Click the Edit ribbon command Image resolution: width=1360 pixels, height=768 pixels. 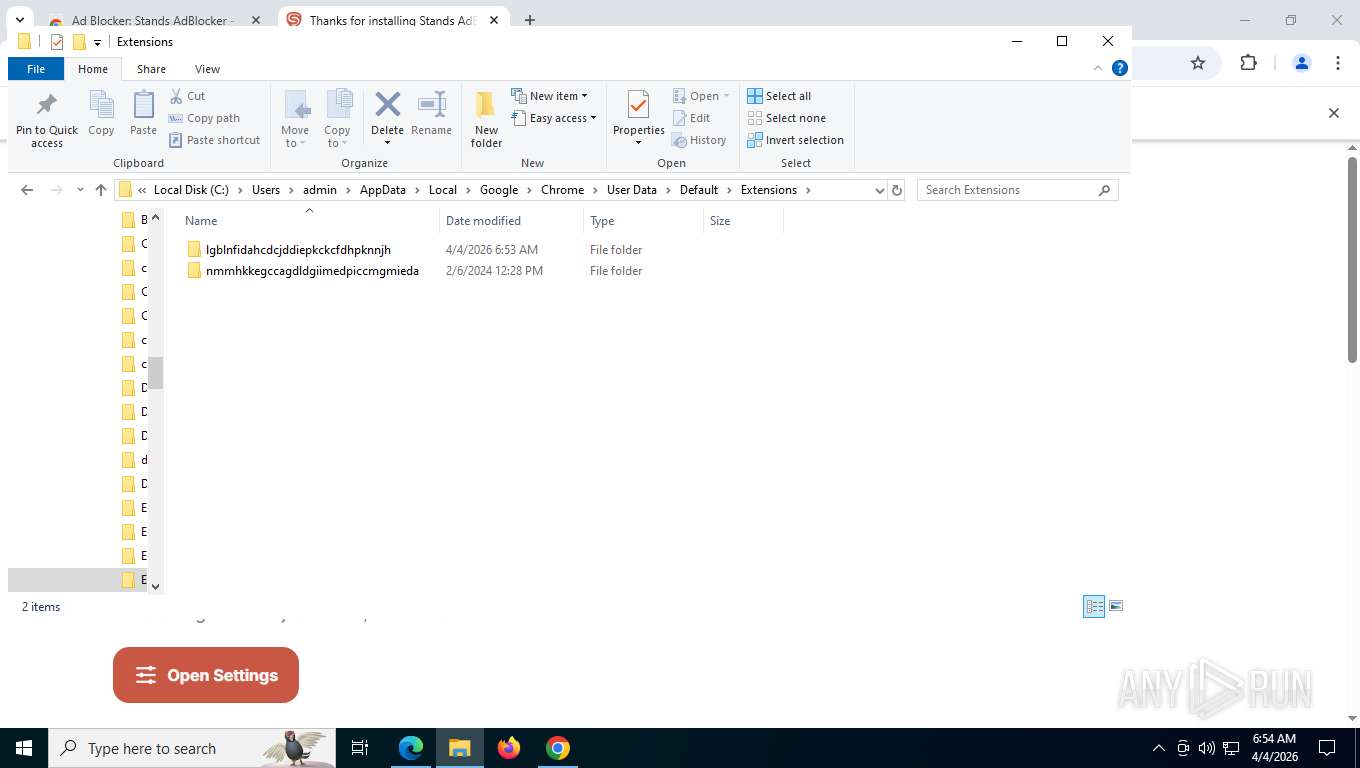[691, 118]
